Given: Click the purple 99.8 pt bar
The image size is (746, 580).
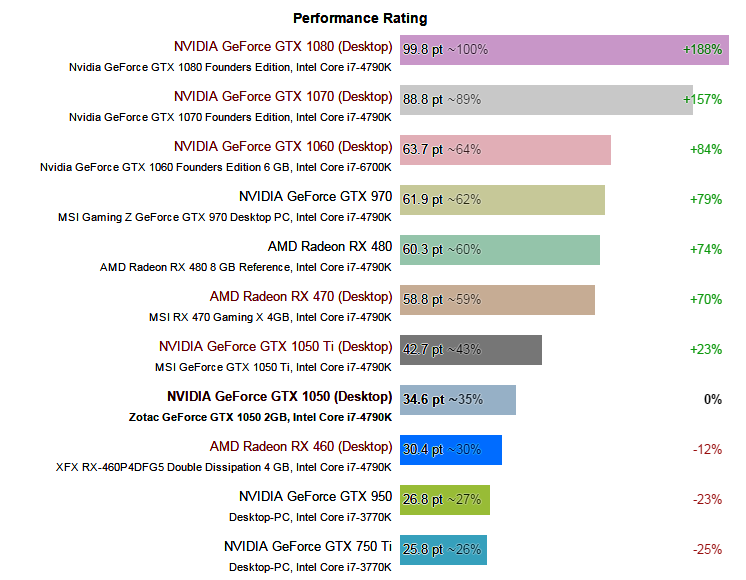Looking at the screenshot, I should click(x=564, y=49).
